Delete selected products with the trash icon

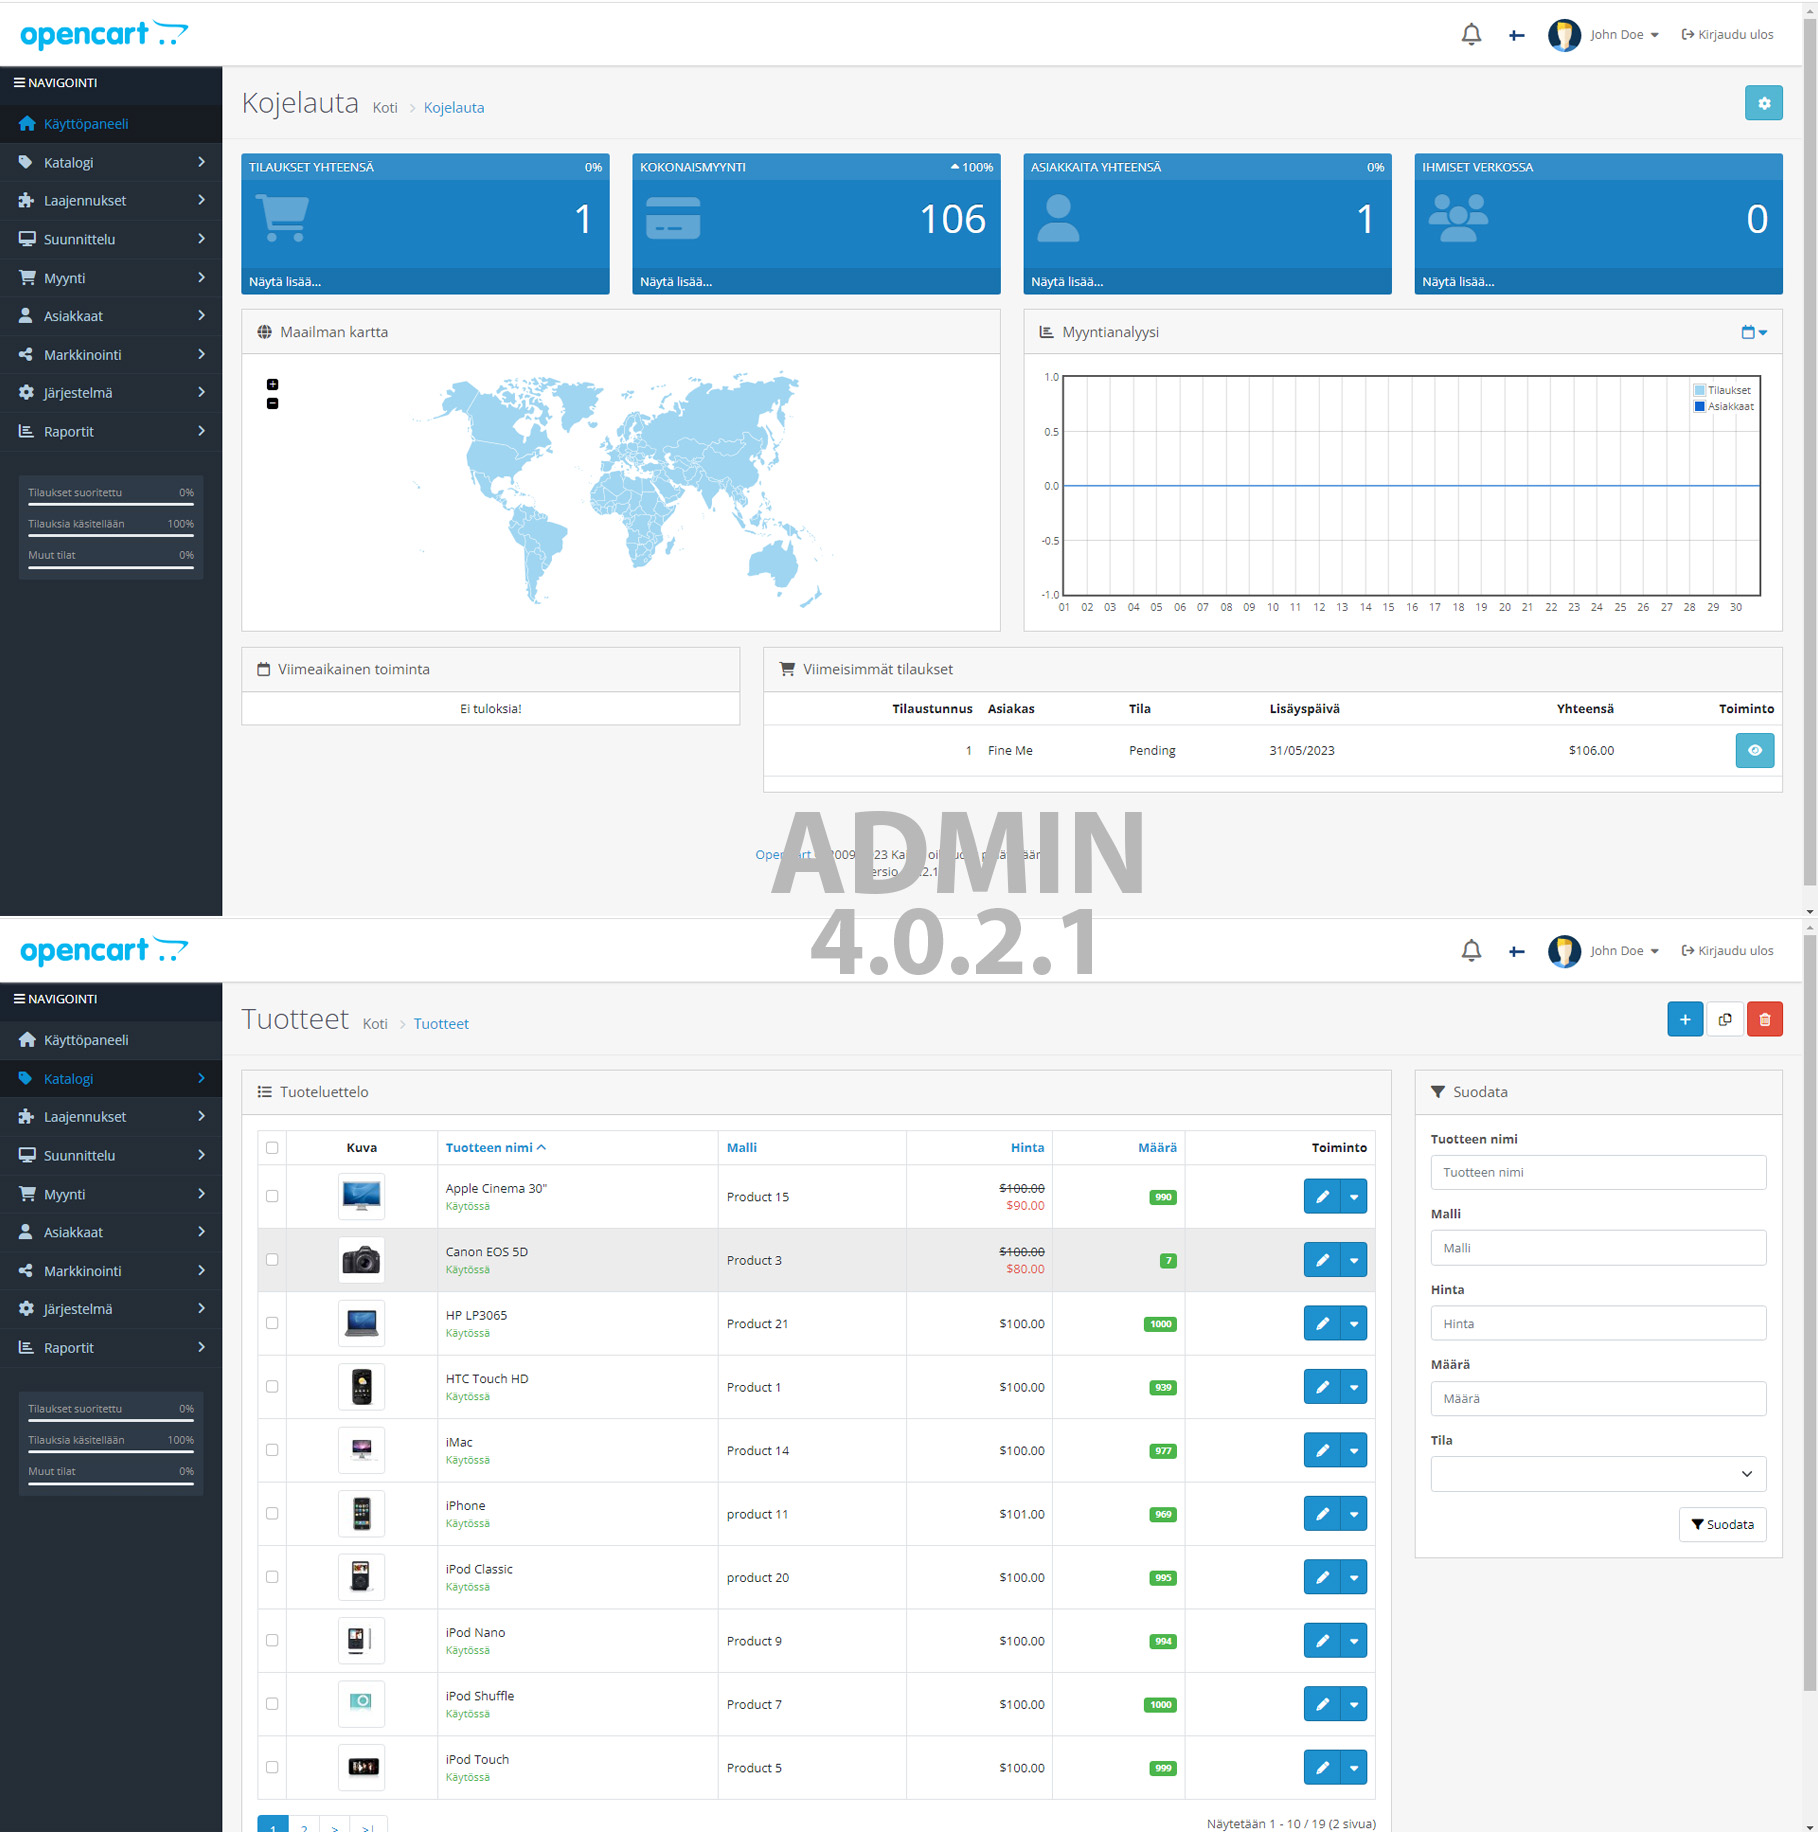click(x=1764, y=1018)
